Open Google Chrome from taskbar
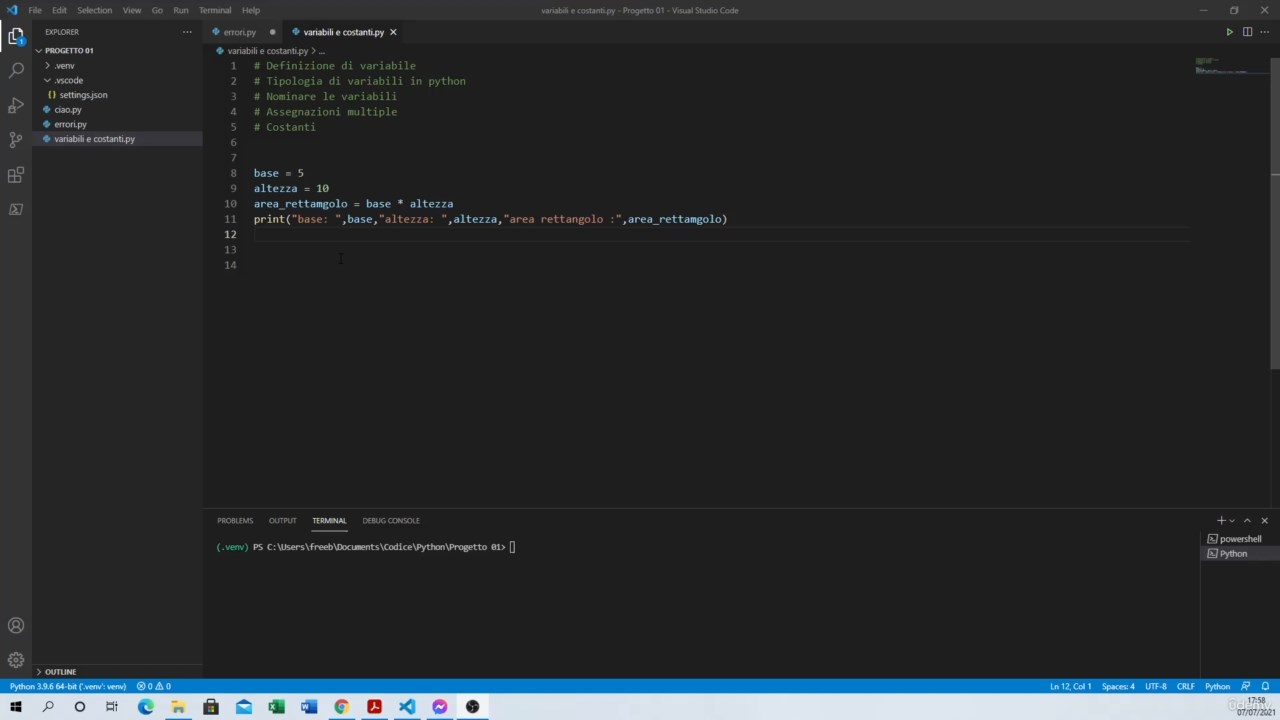This screenshot has width=1280, height=720. (x=342, y=707)
